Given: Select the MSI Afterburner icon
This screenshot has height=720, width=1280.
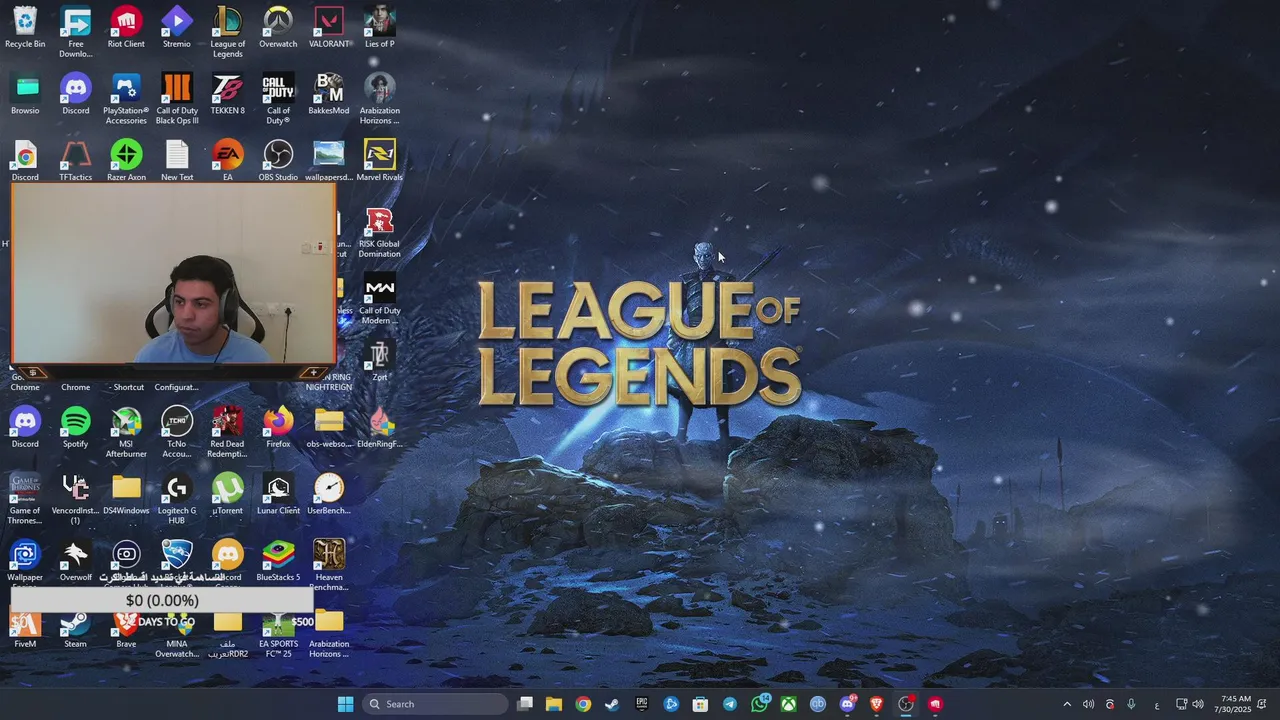Looking at the screenshot, I should [126, 432].
